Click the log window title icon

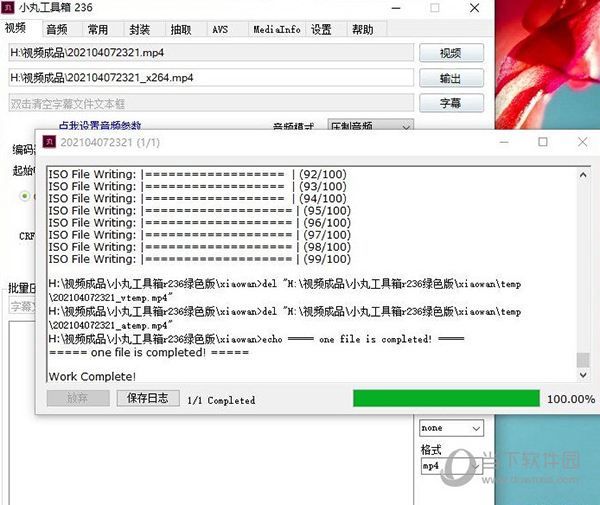coord(49,142)
